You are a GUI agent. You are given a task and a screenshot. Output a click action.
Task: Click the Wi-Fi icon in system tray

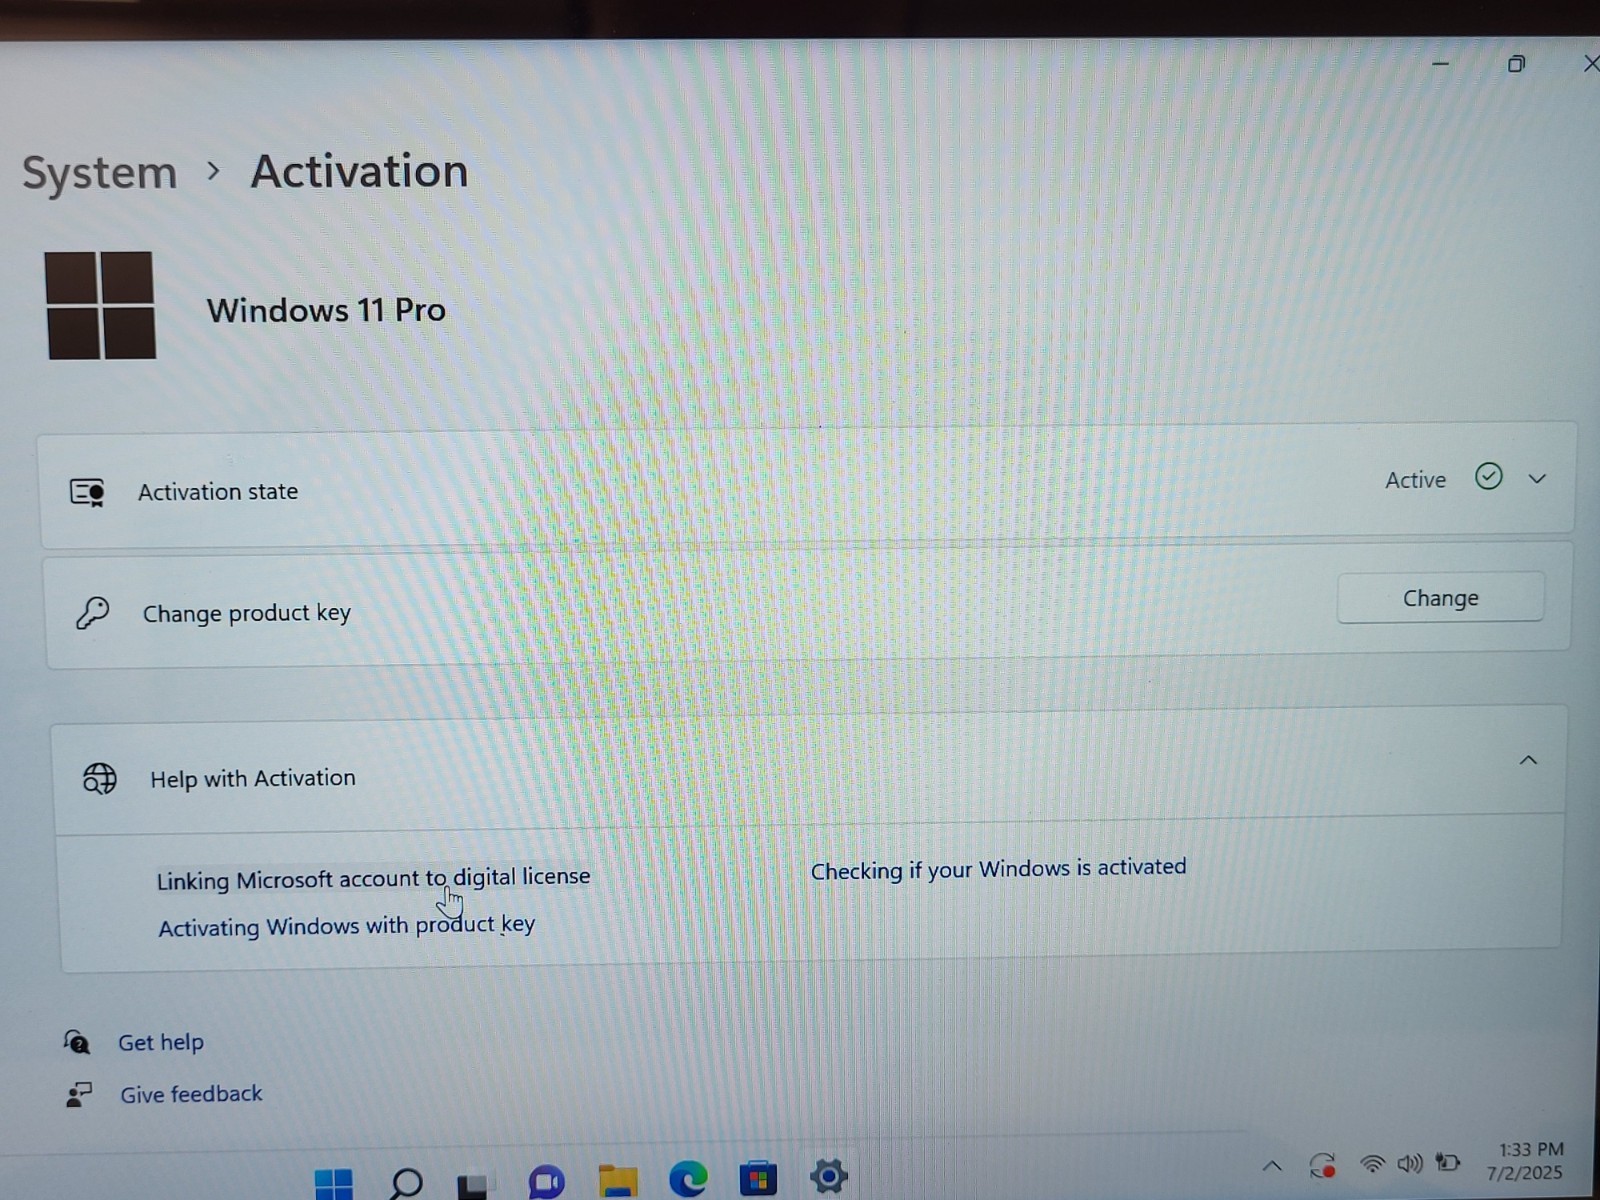[x=1372, y=1164]
